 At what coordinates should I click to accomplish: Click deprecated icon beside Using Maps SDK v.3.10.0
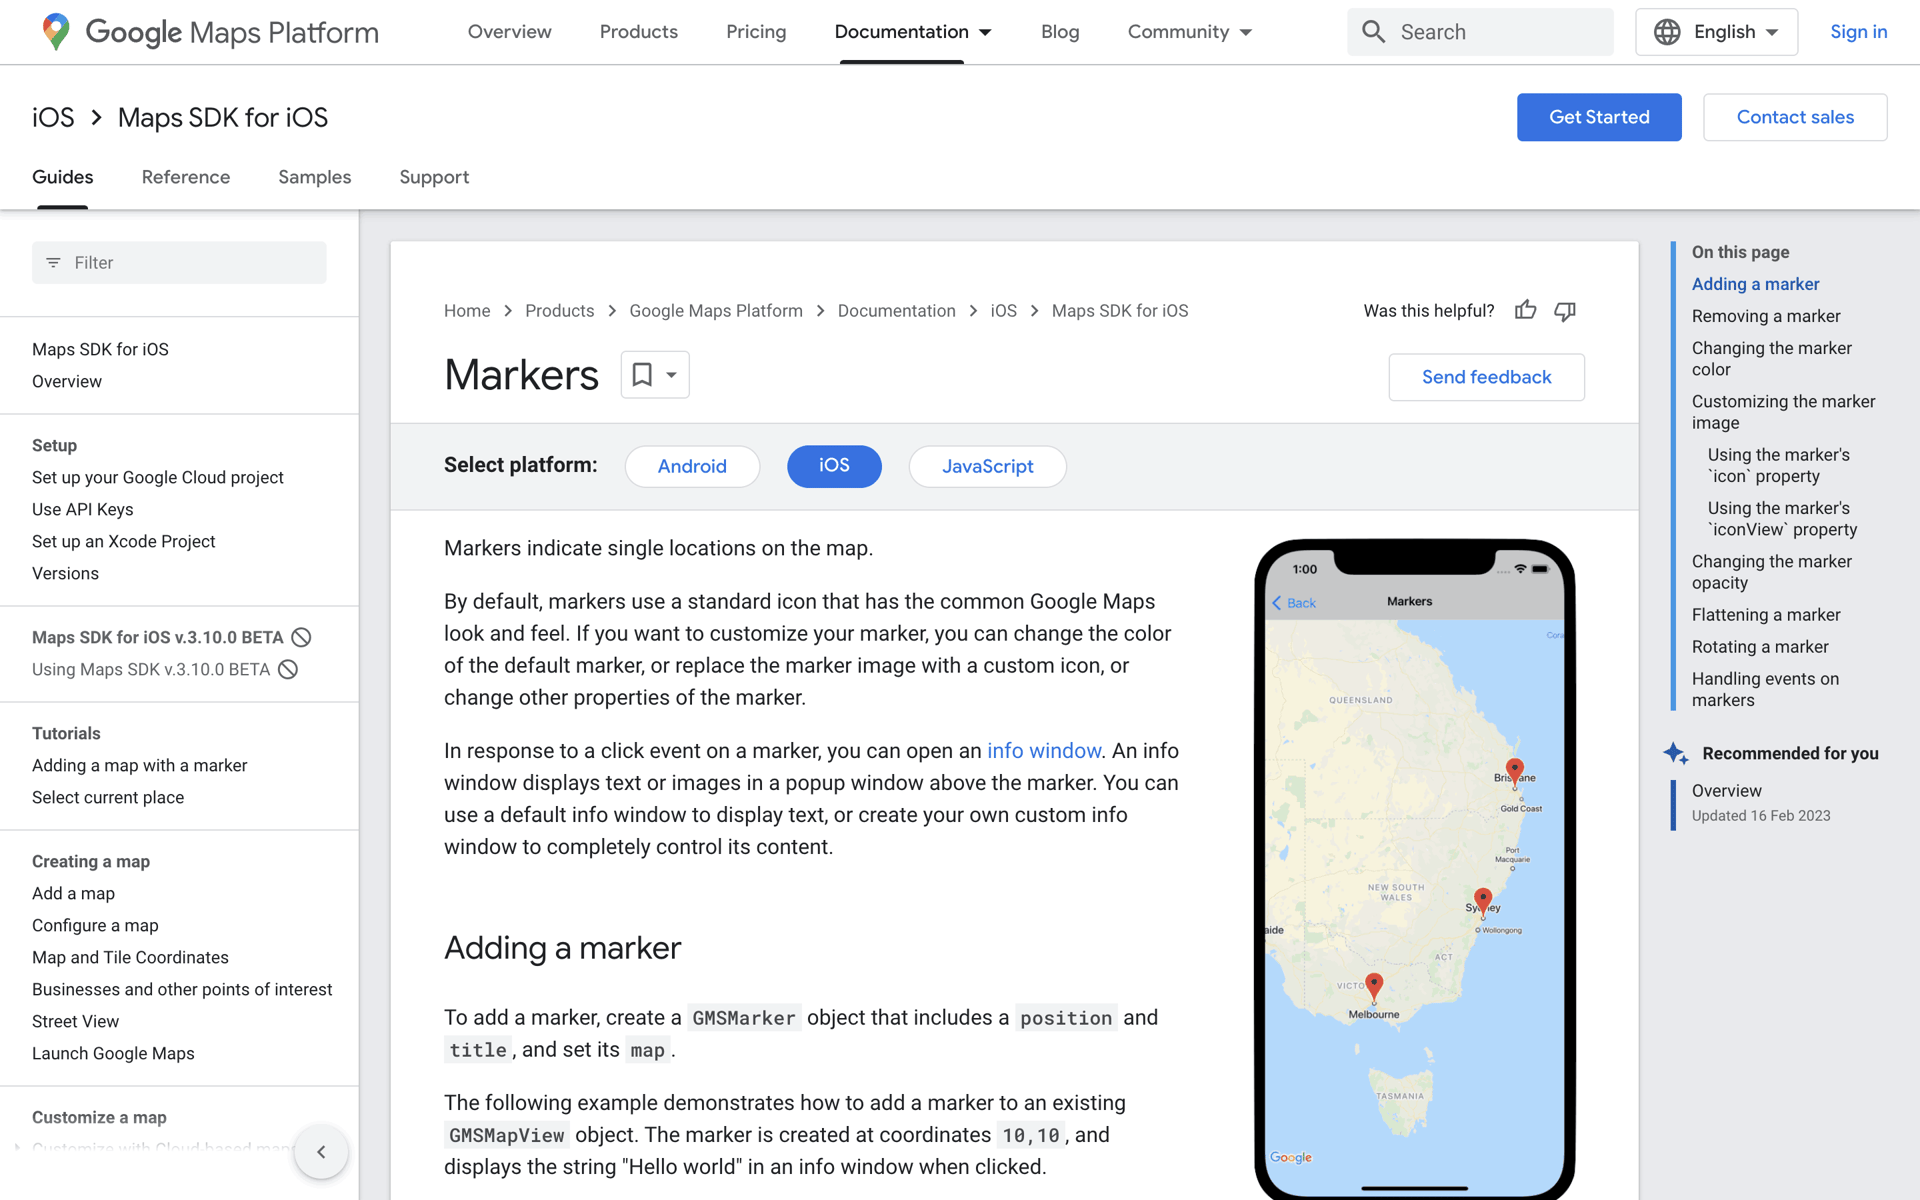pyautogui.click(x=288, y=669)
